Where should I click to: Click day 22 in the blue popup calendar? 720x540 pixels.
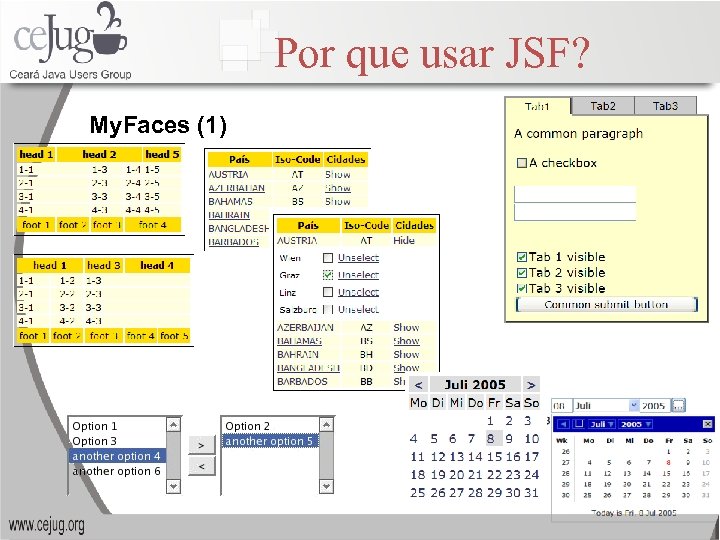pyautogui.click(x=666, y=484)
